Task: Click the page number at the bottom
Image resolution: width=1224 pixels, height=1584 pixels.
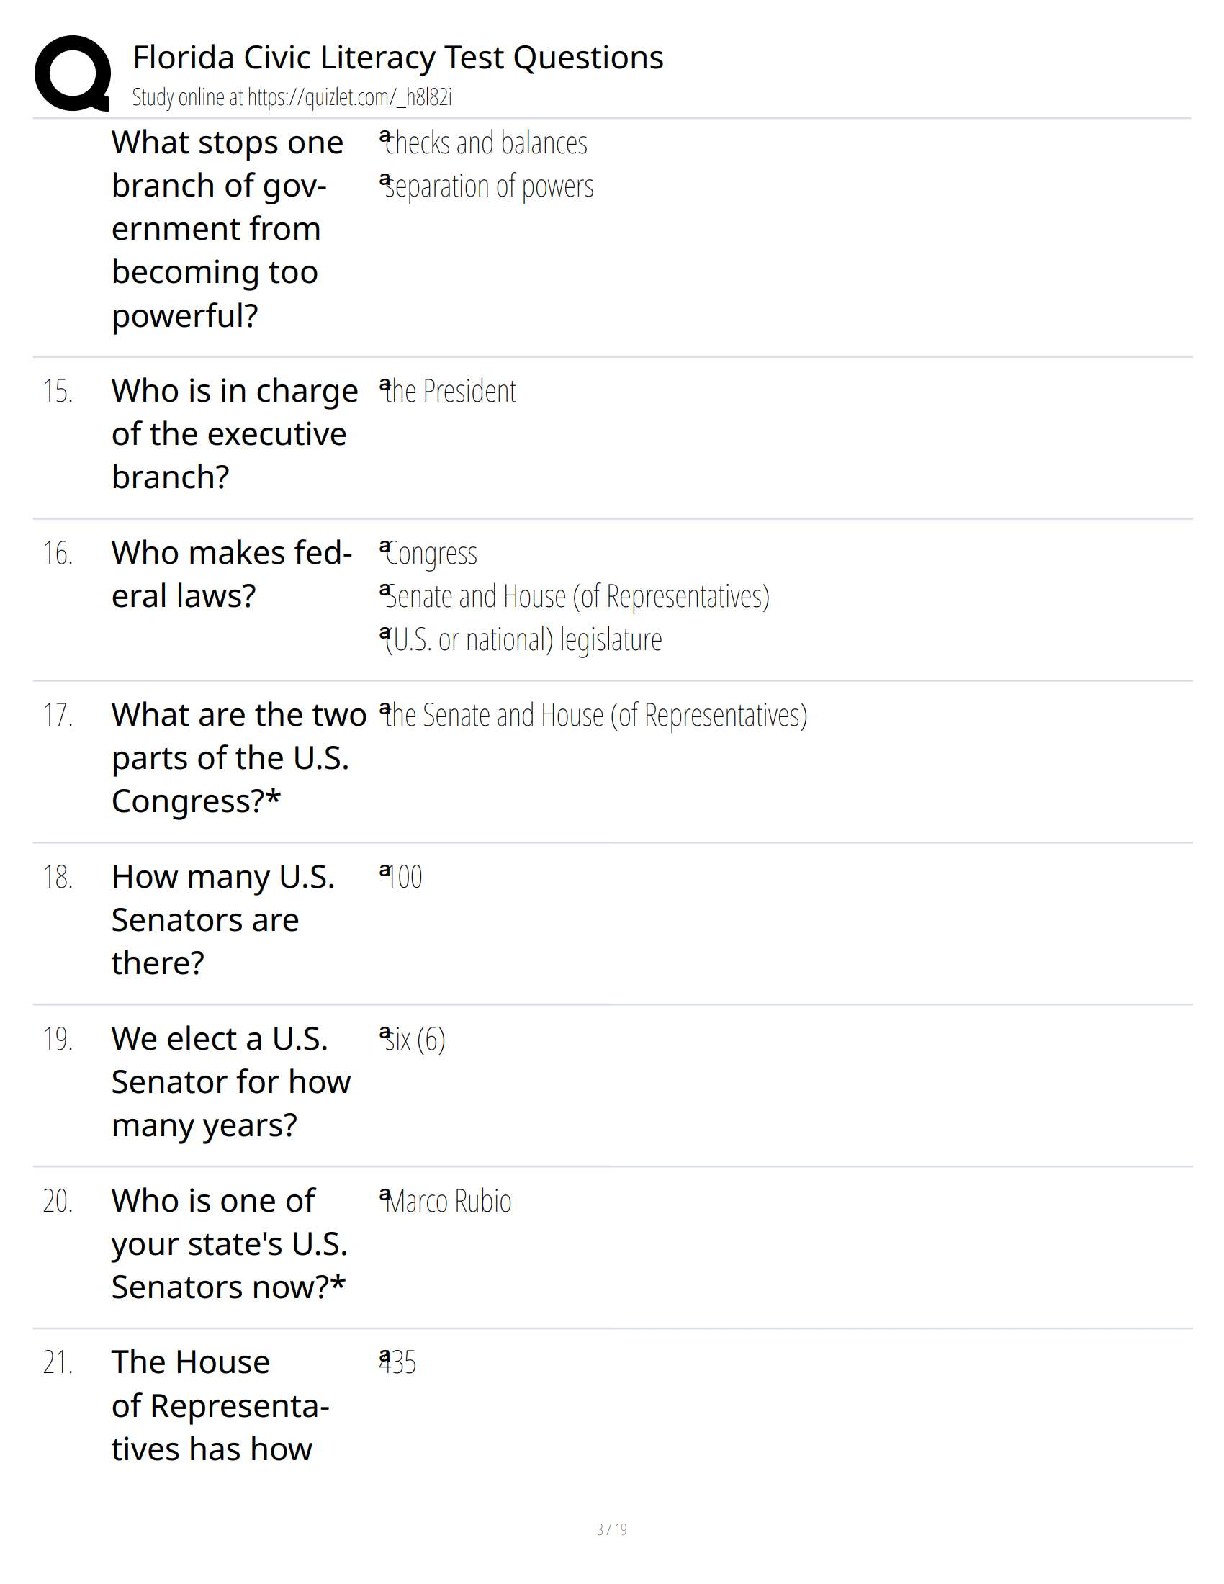Action: (611, 1529)
